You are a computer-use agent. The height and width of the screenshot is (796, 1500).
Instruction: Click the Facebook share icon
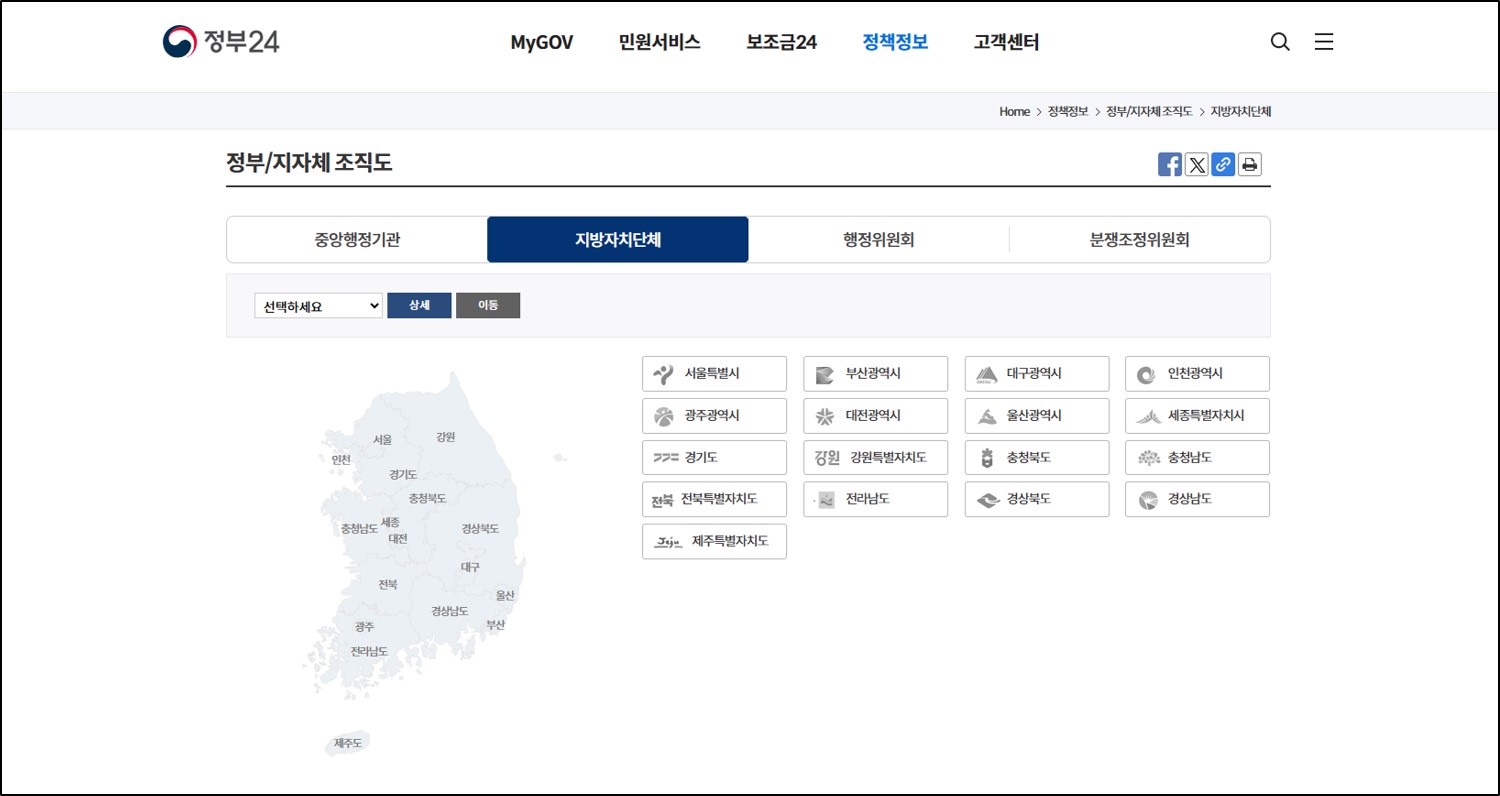[1169, 163]
